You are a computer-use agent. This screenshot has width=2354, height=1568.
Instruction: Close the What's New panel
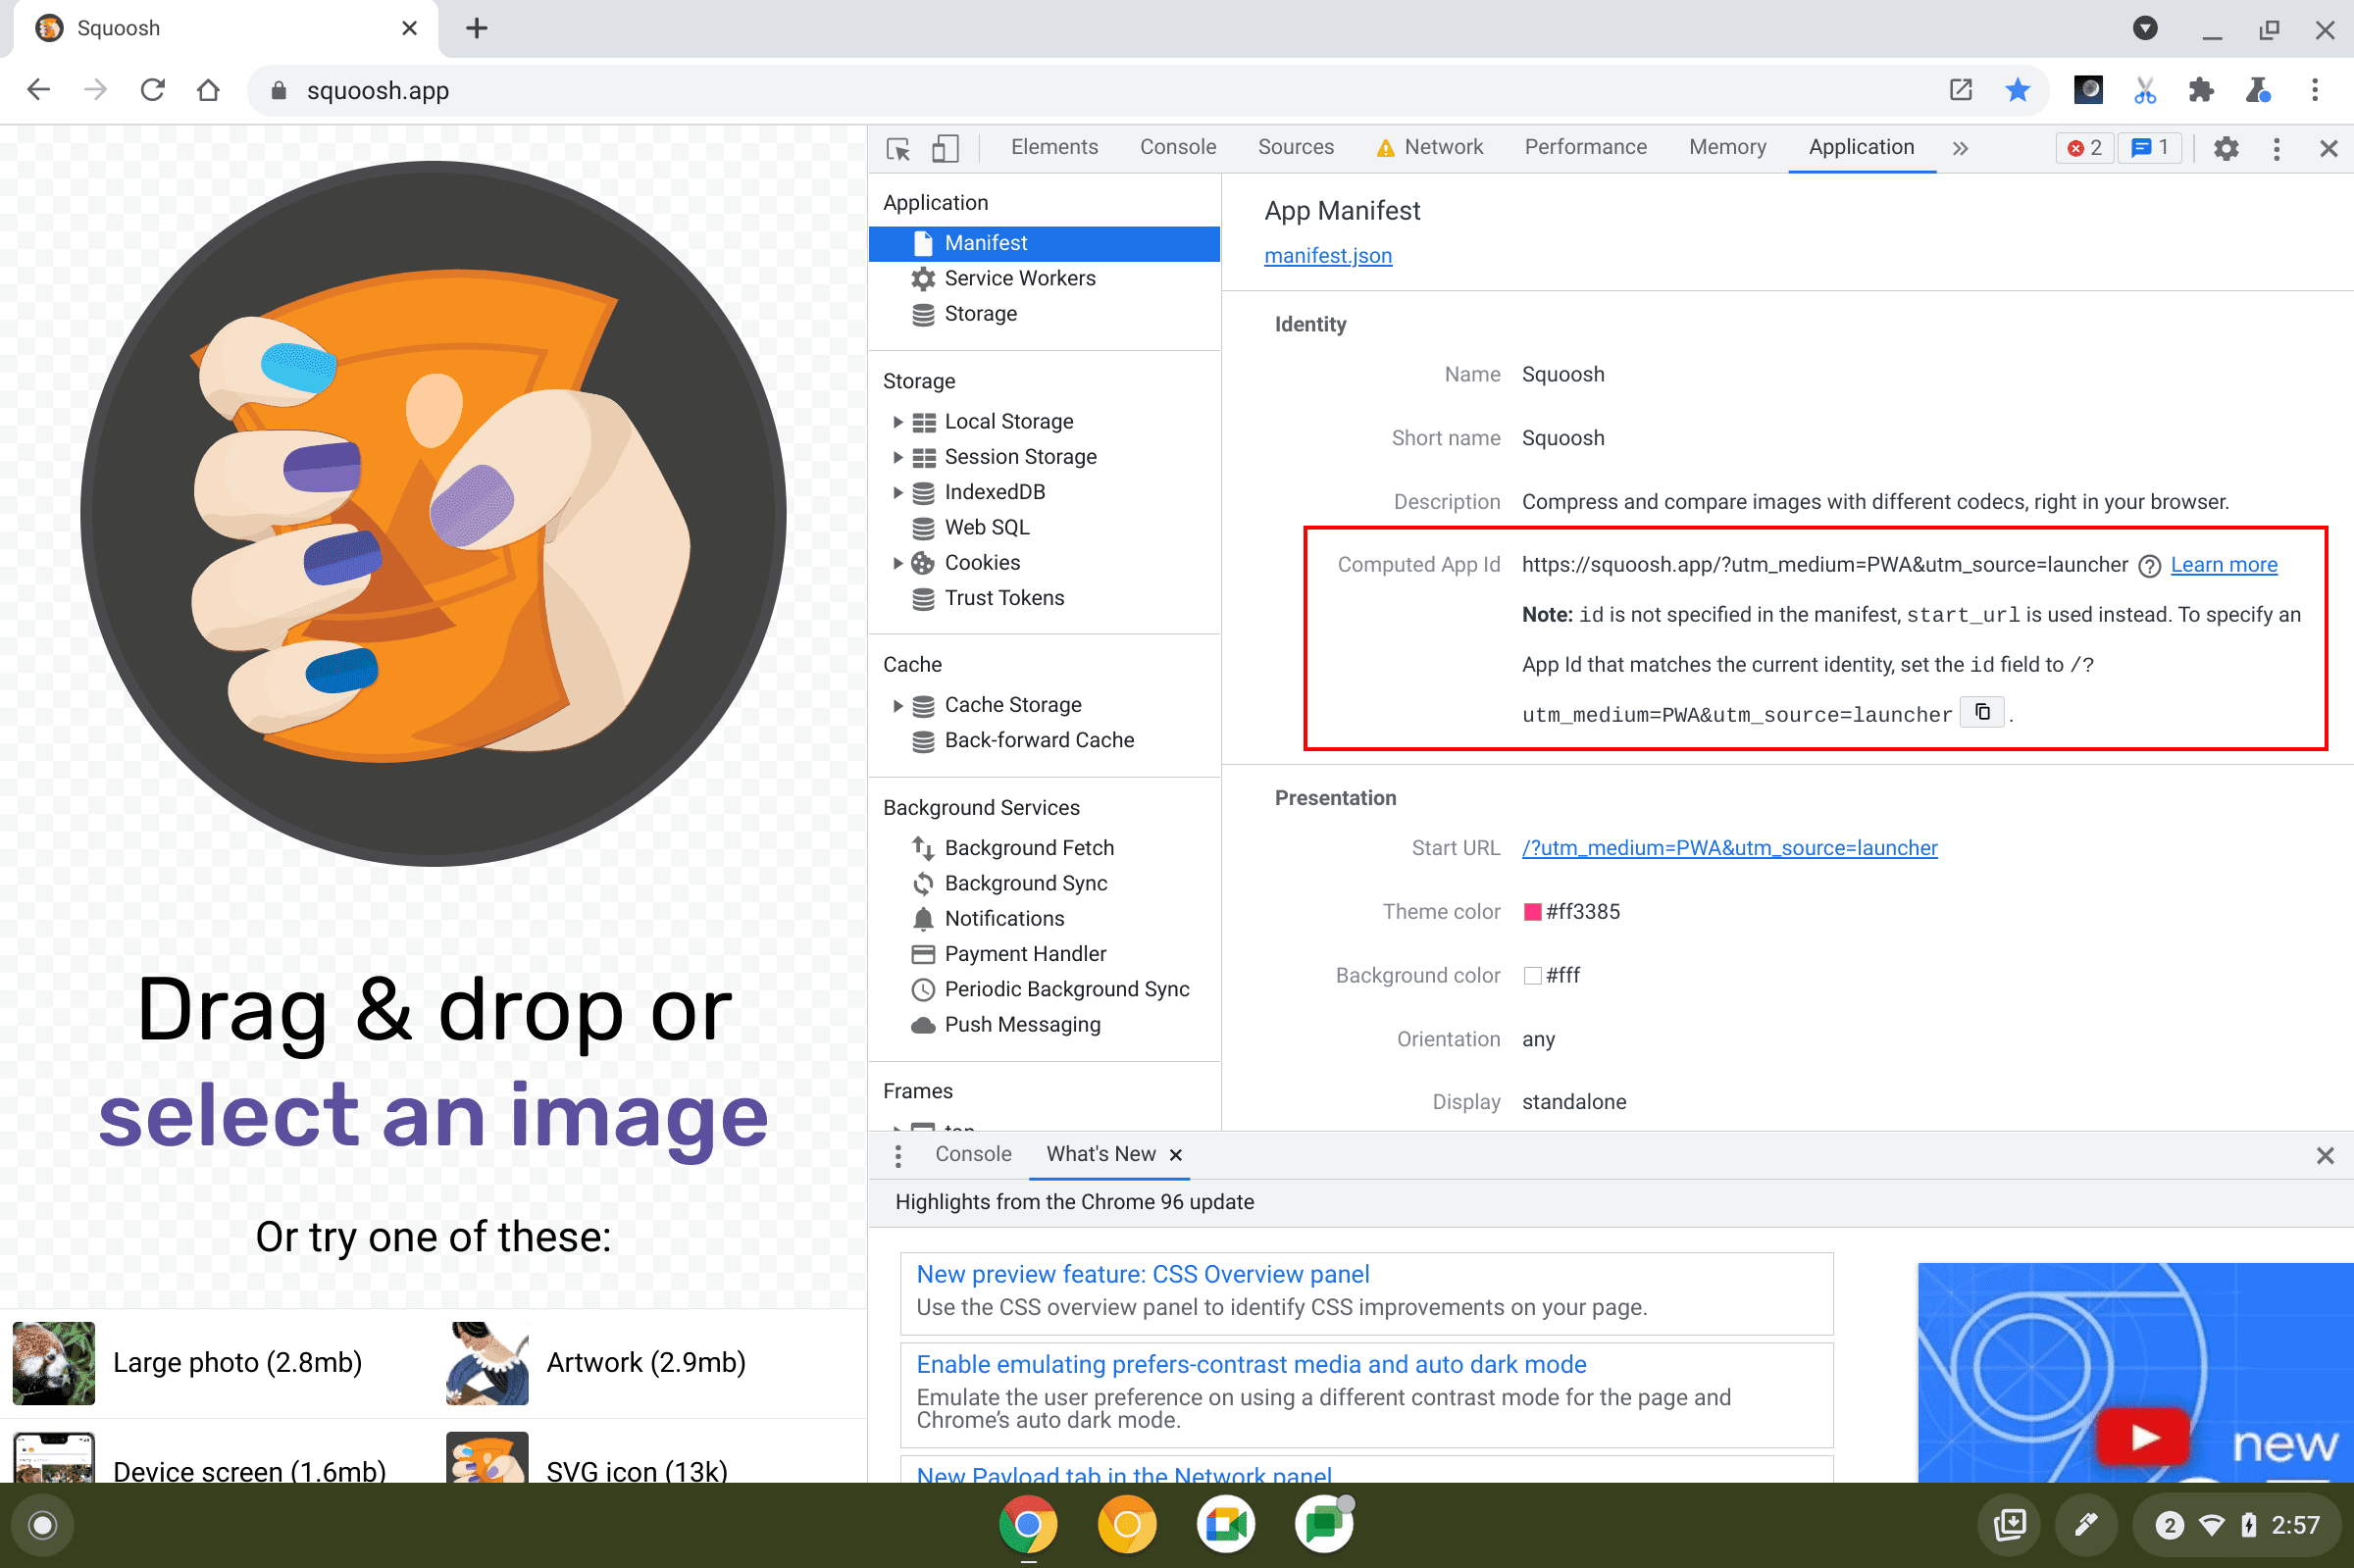point(1176,1155)
